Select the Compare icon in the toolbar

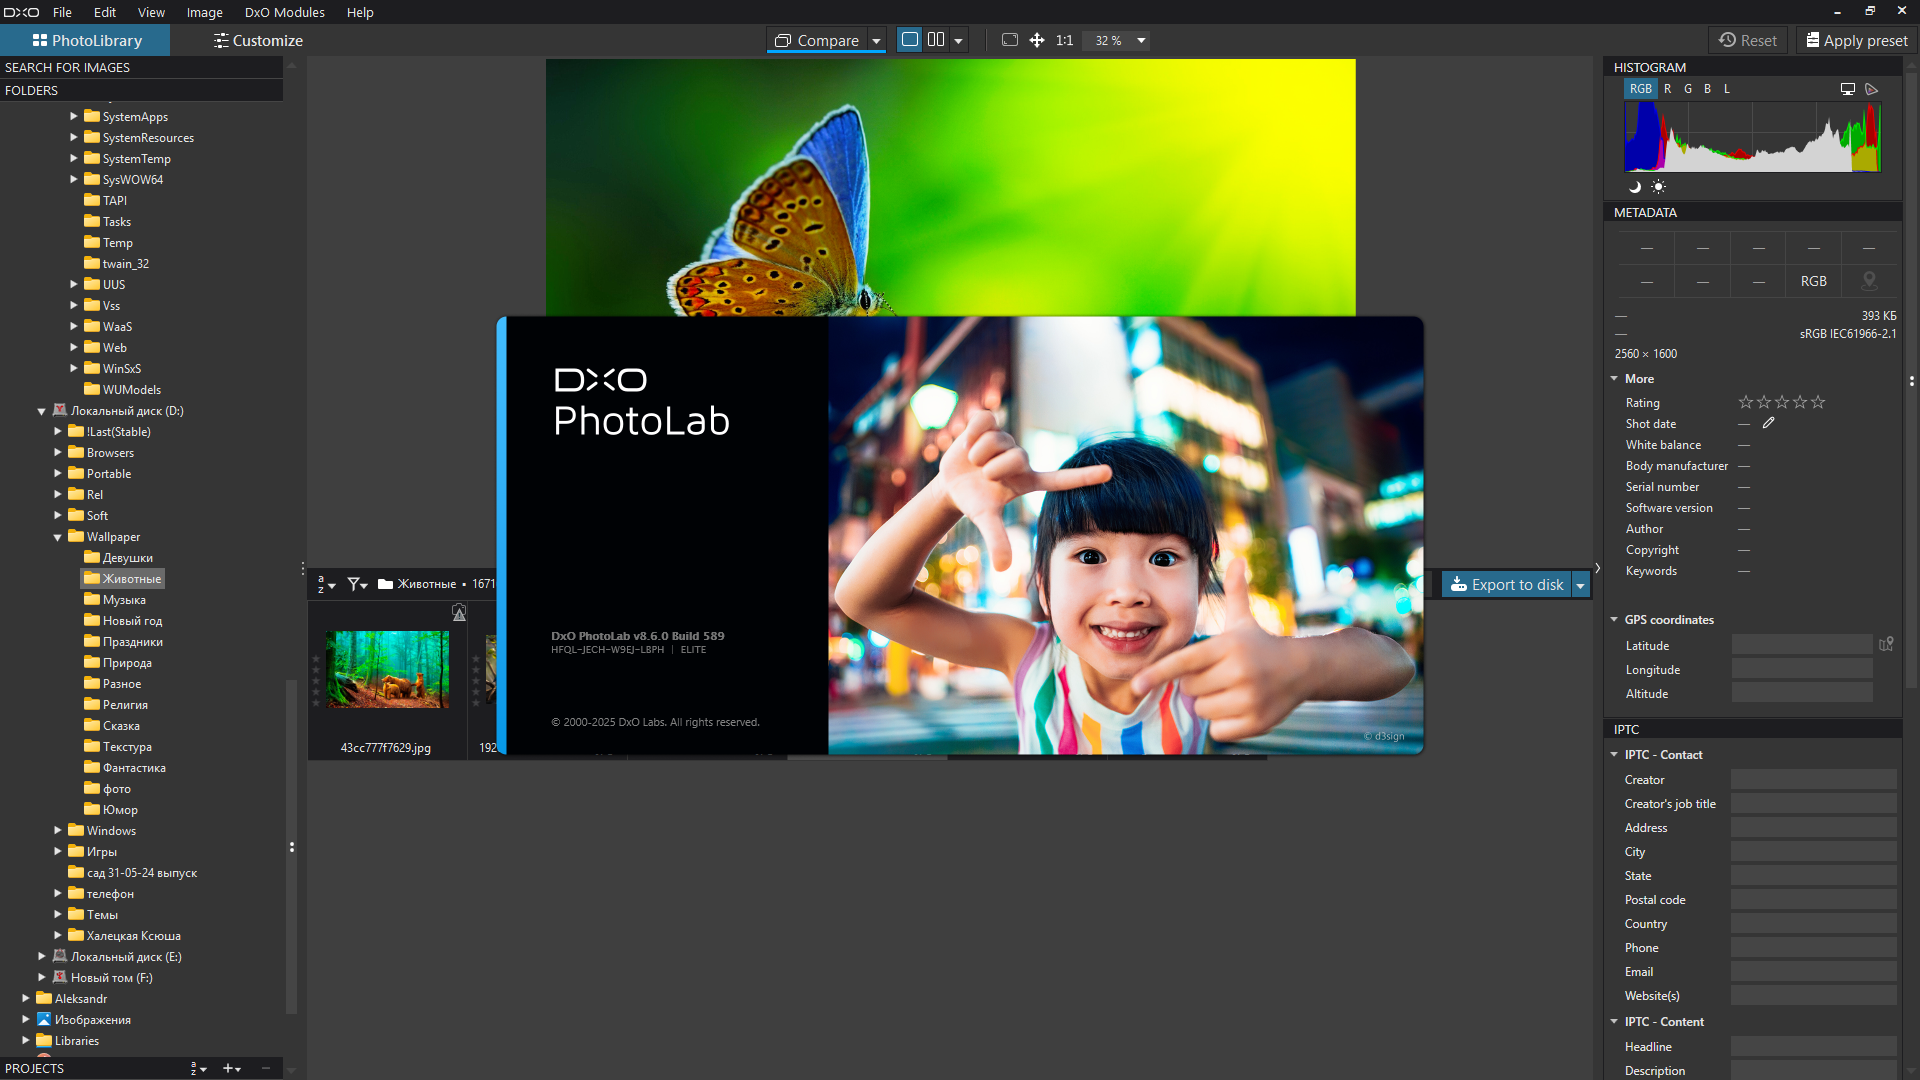coord(785,40)
